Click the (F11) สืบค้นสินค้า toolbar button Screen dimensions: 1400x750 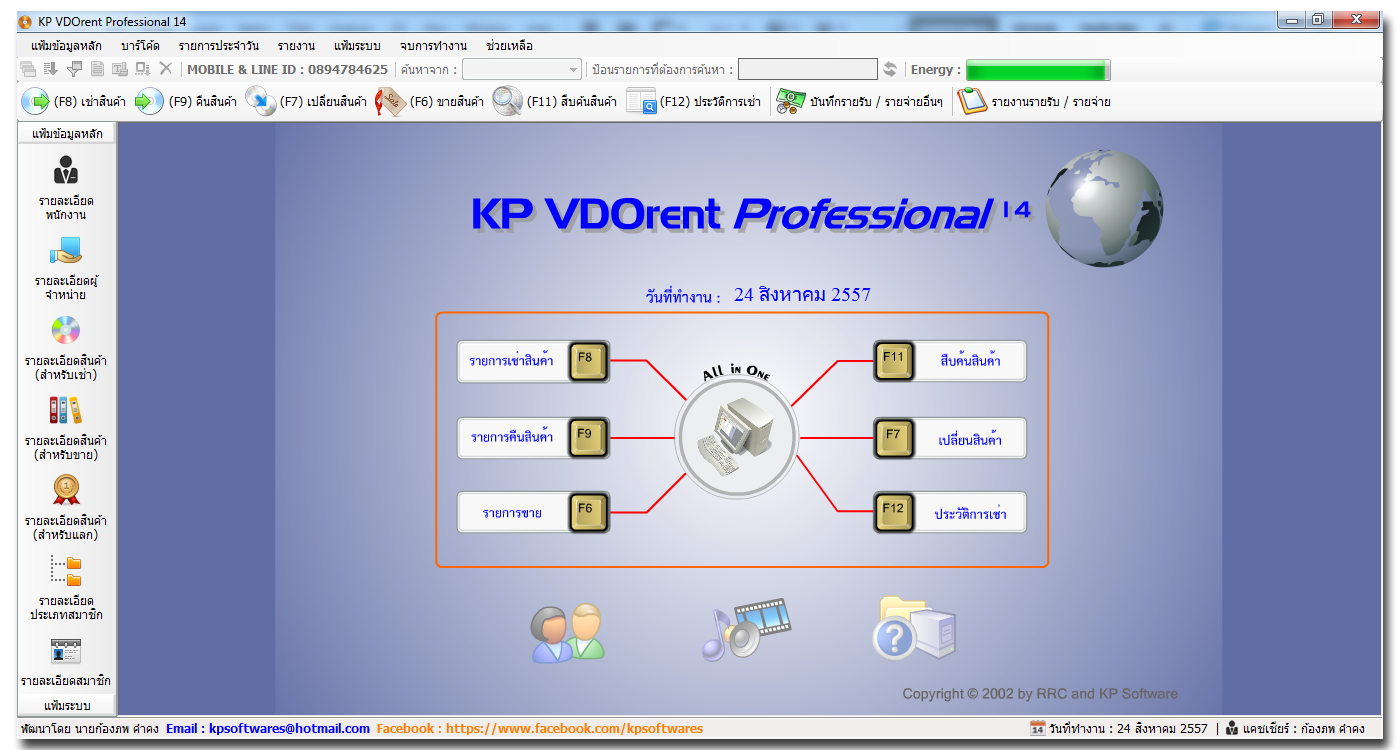coord(555,101)
